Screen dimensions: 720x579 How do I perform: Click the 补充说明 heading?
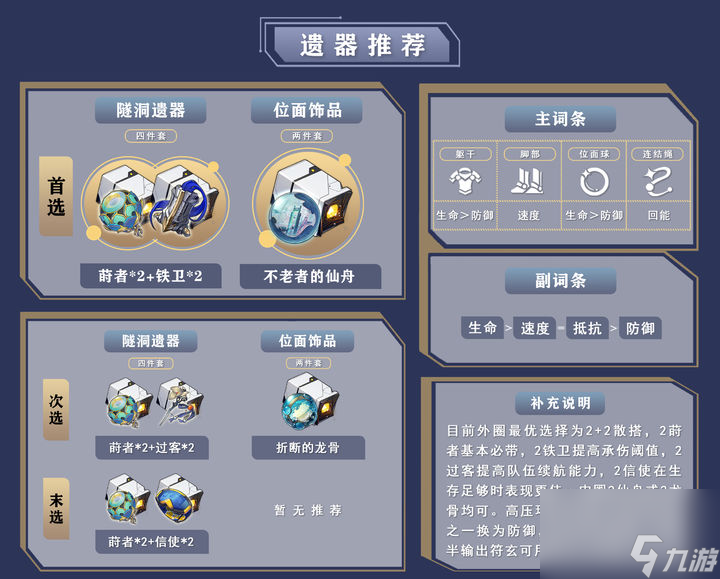(560, 403)
